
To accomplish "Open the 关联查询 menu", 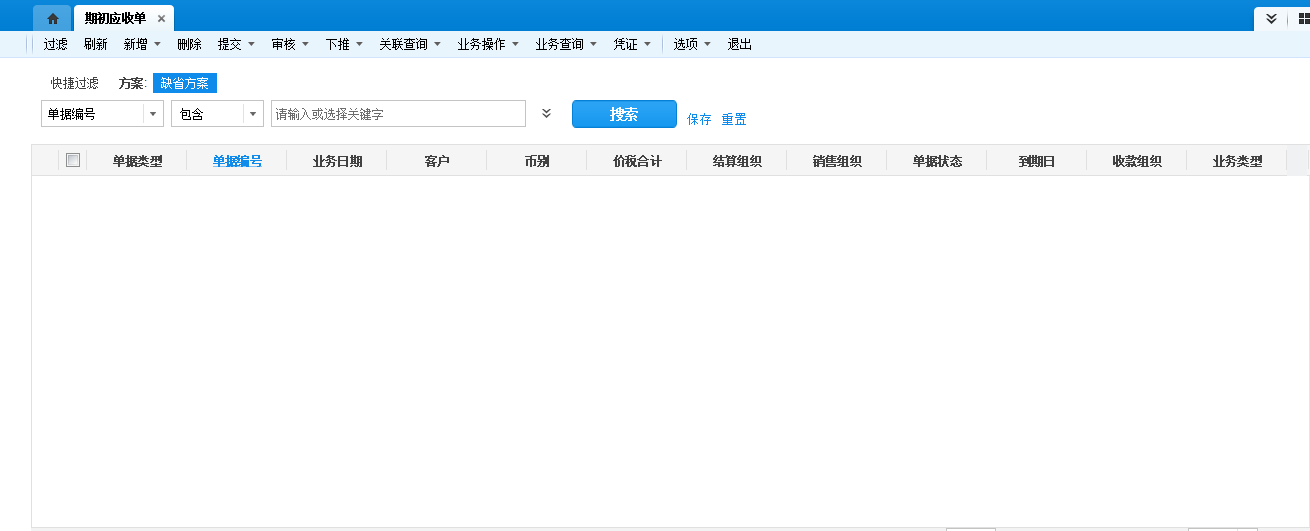I will [x=409, y=44].
